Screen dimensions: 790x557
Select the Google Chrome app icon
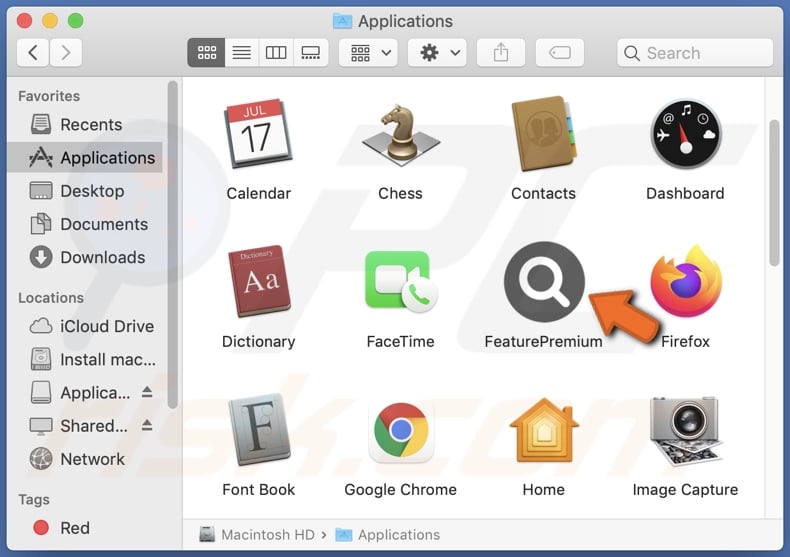click(401, 430)
